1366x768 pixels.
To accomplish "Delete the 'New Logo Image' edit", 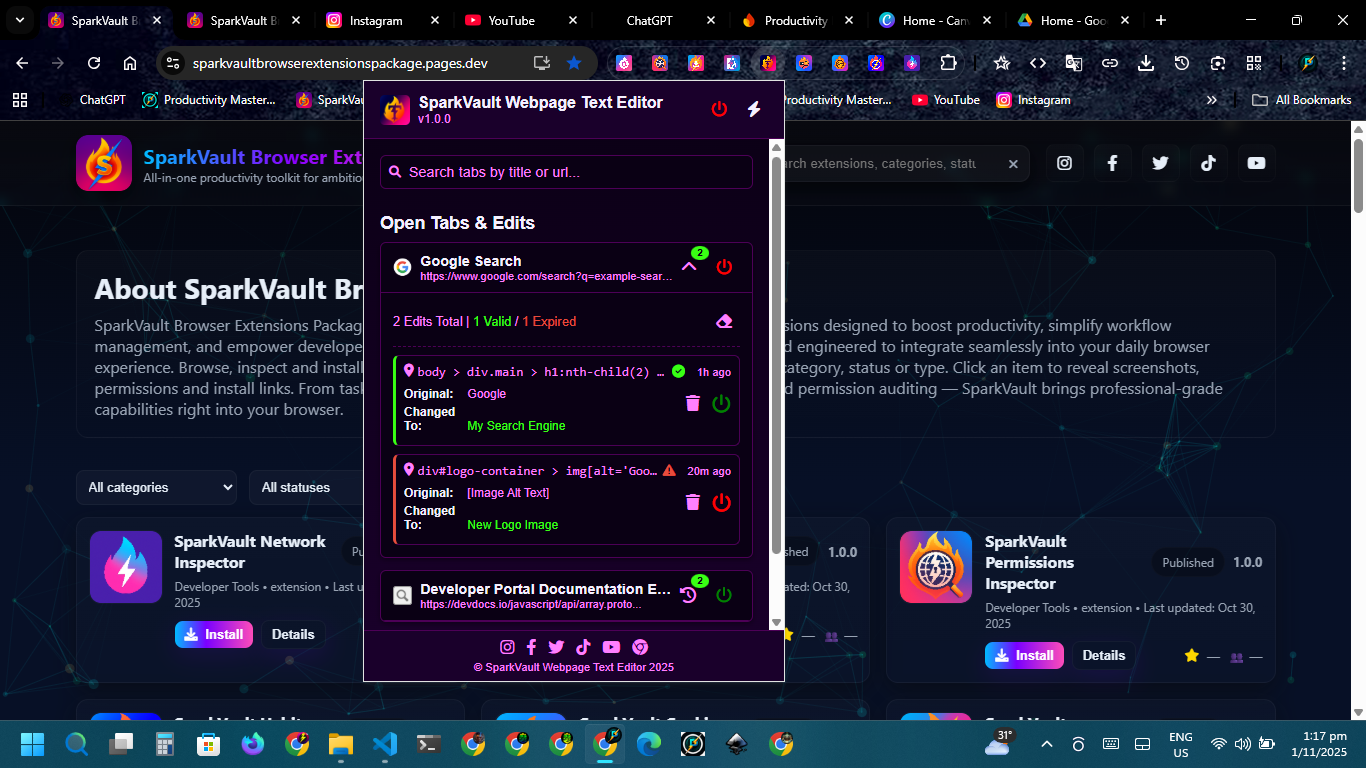I will coord(692,502).
